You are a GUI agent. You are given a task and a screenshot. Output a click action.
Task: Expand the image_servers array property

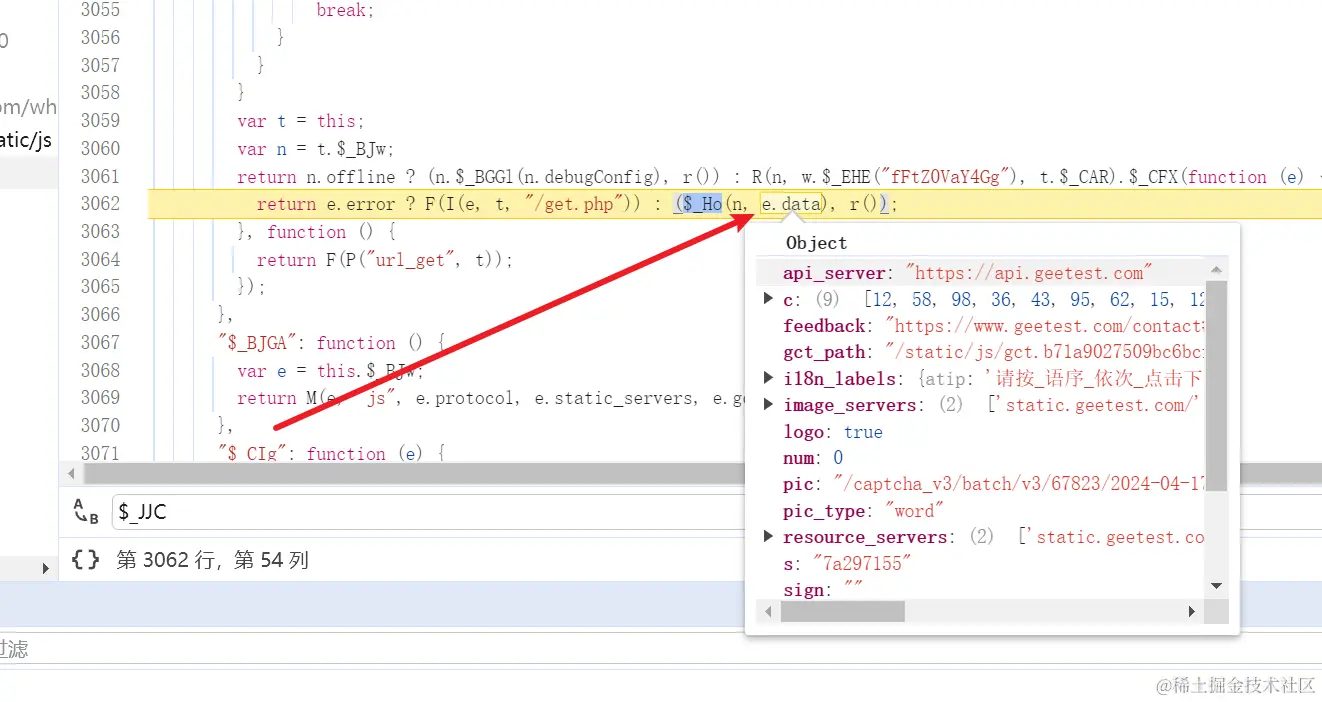tap(769, 404)
